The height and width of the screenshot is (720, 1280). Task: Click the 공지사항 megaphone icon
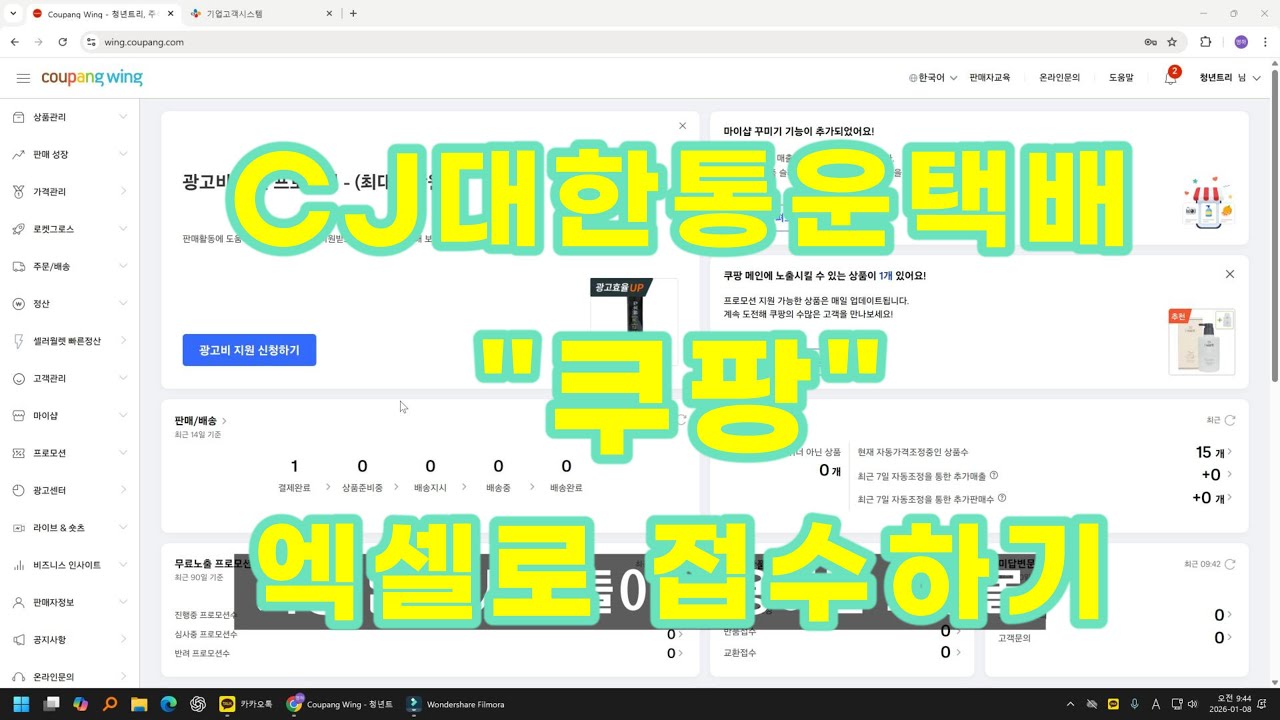coord(19,640)
